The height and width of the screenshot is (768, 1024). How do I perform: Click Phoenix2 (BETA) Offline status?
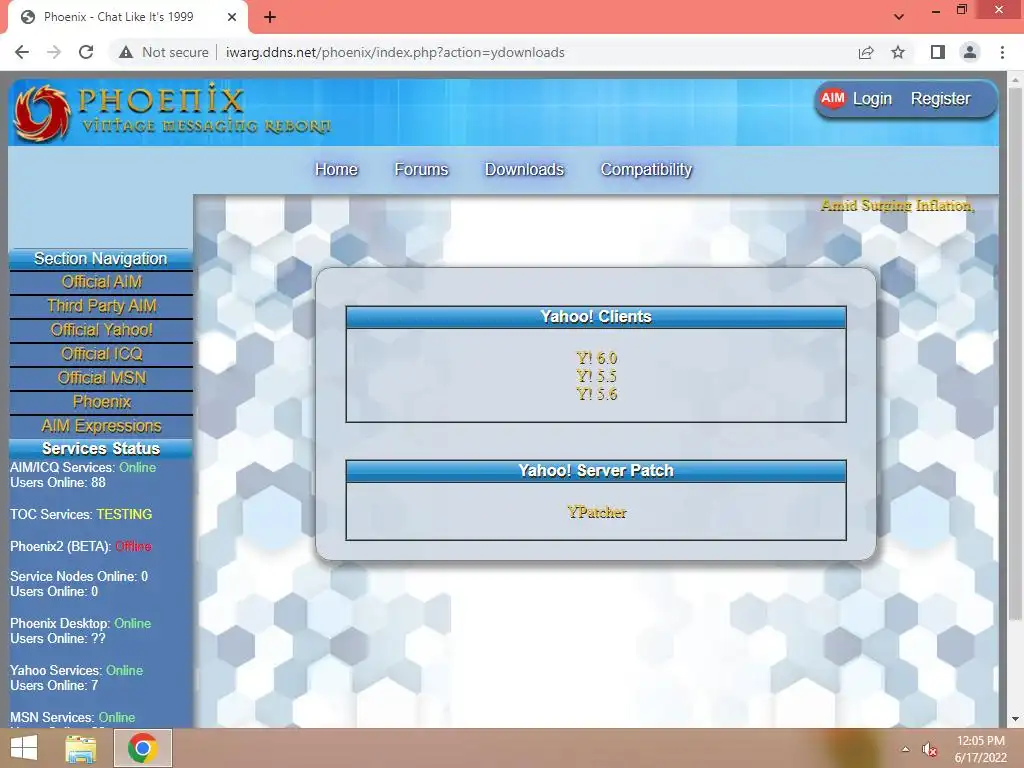tap(133, 547)
